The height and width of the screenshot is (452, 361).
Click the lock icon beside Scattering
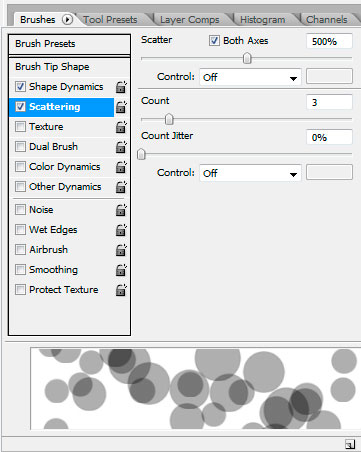pyautogui.click(x=121, y=107)
